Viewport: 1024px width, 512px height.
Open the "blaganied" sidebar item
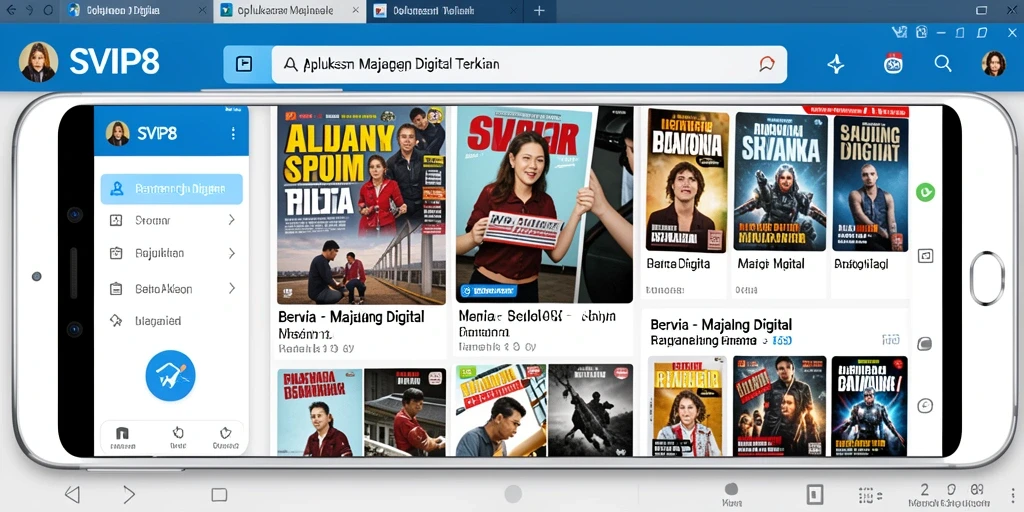[x=158, y=321]
